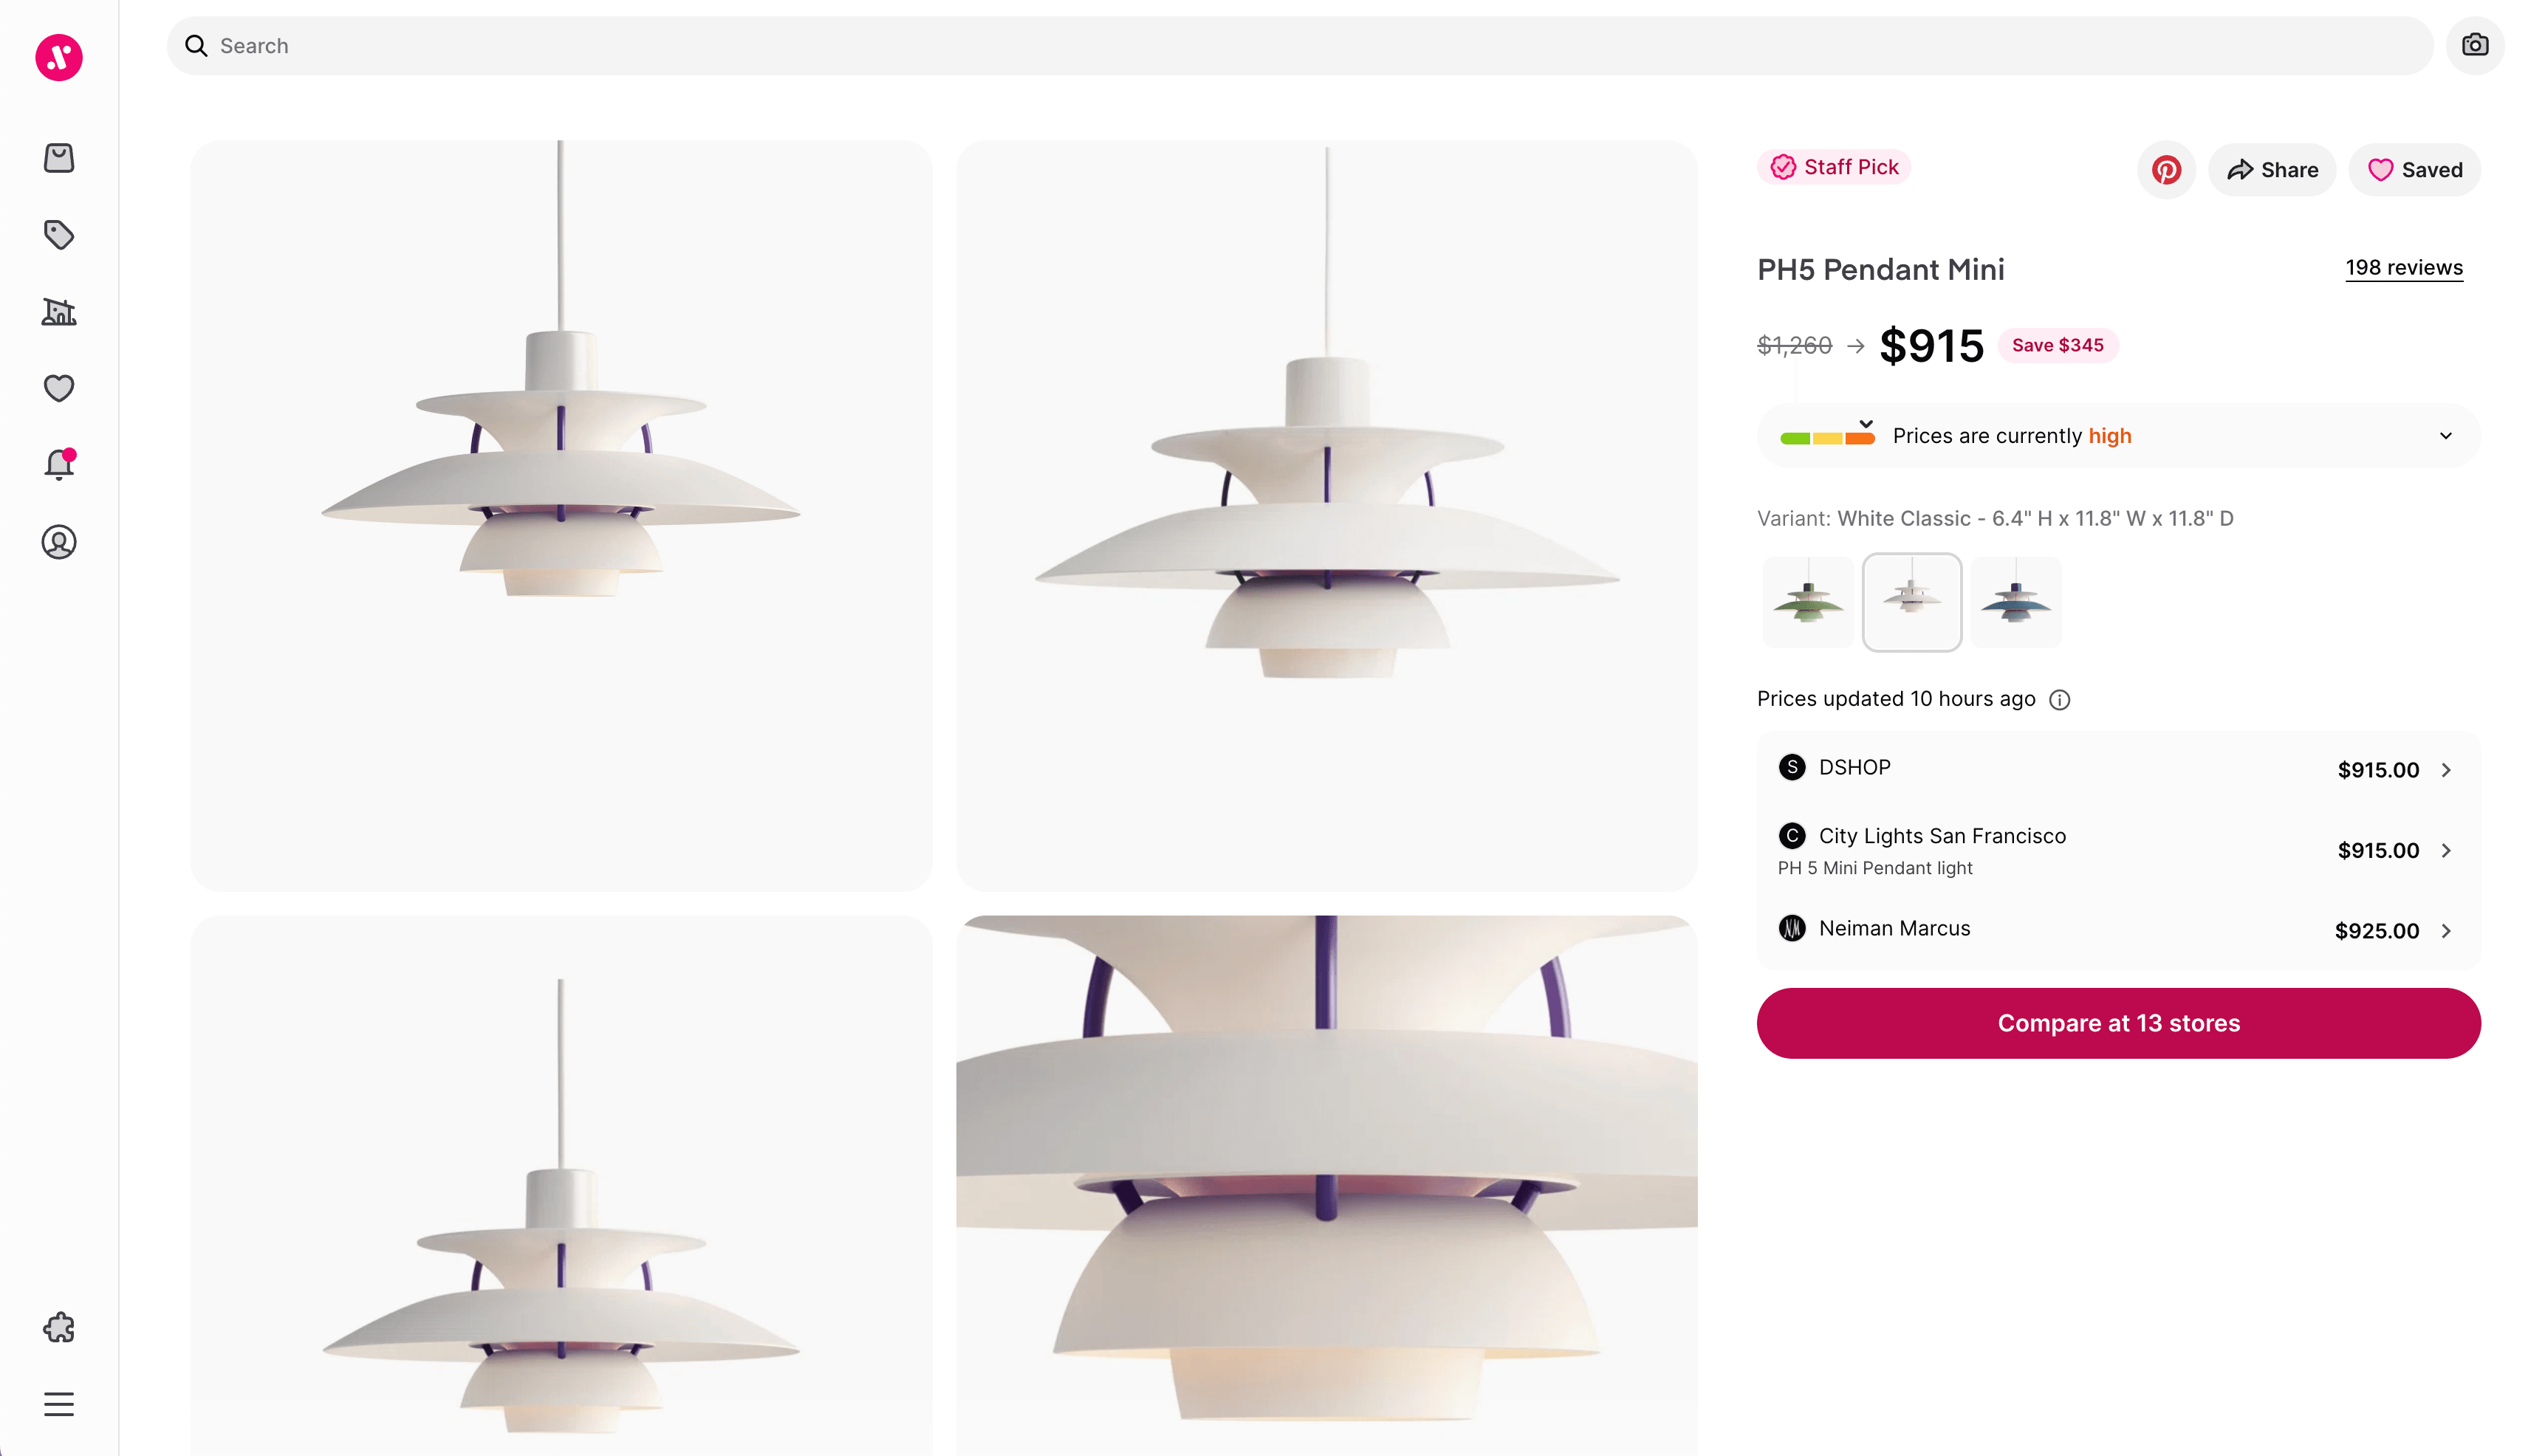Click into the Search field
The height and width of the screenshot is (1456, 2545).
(x=1300, y=46)
